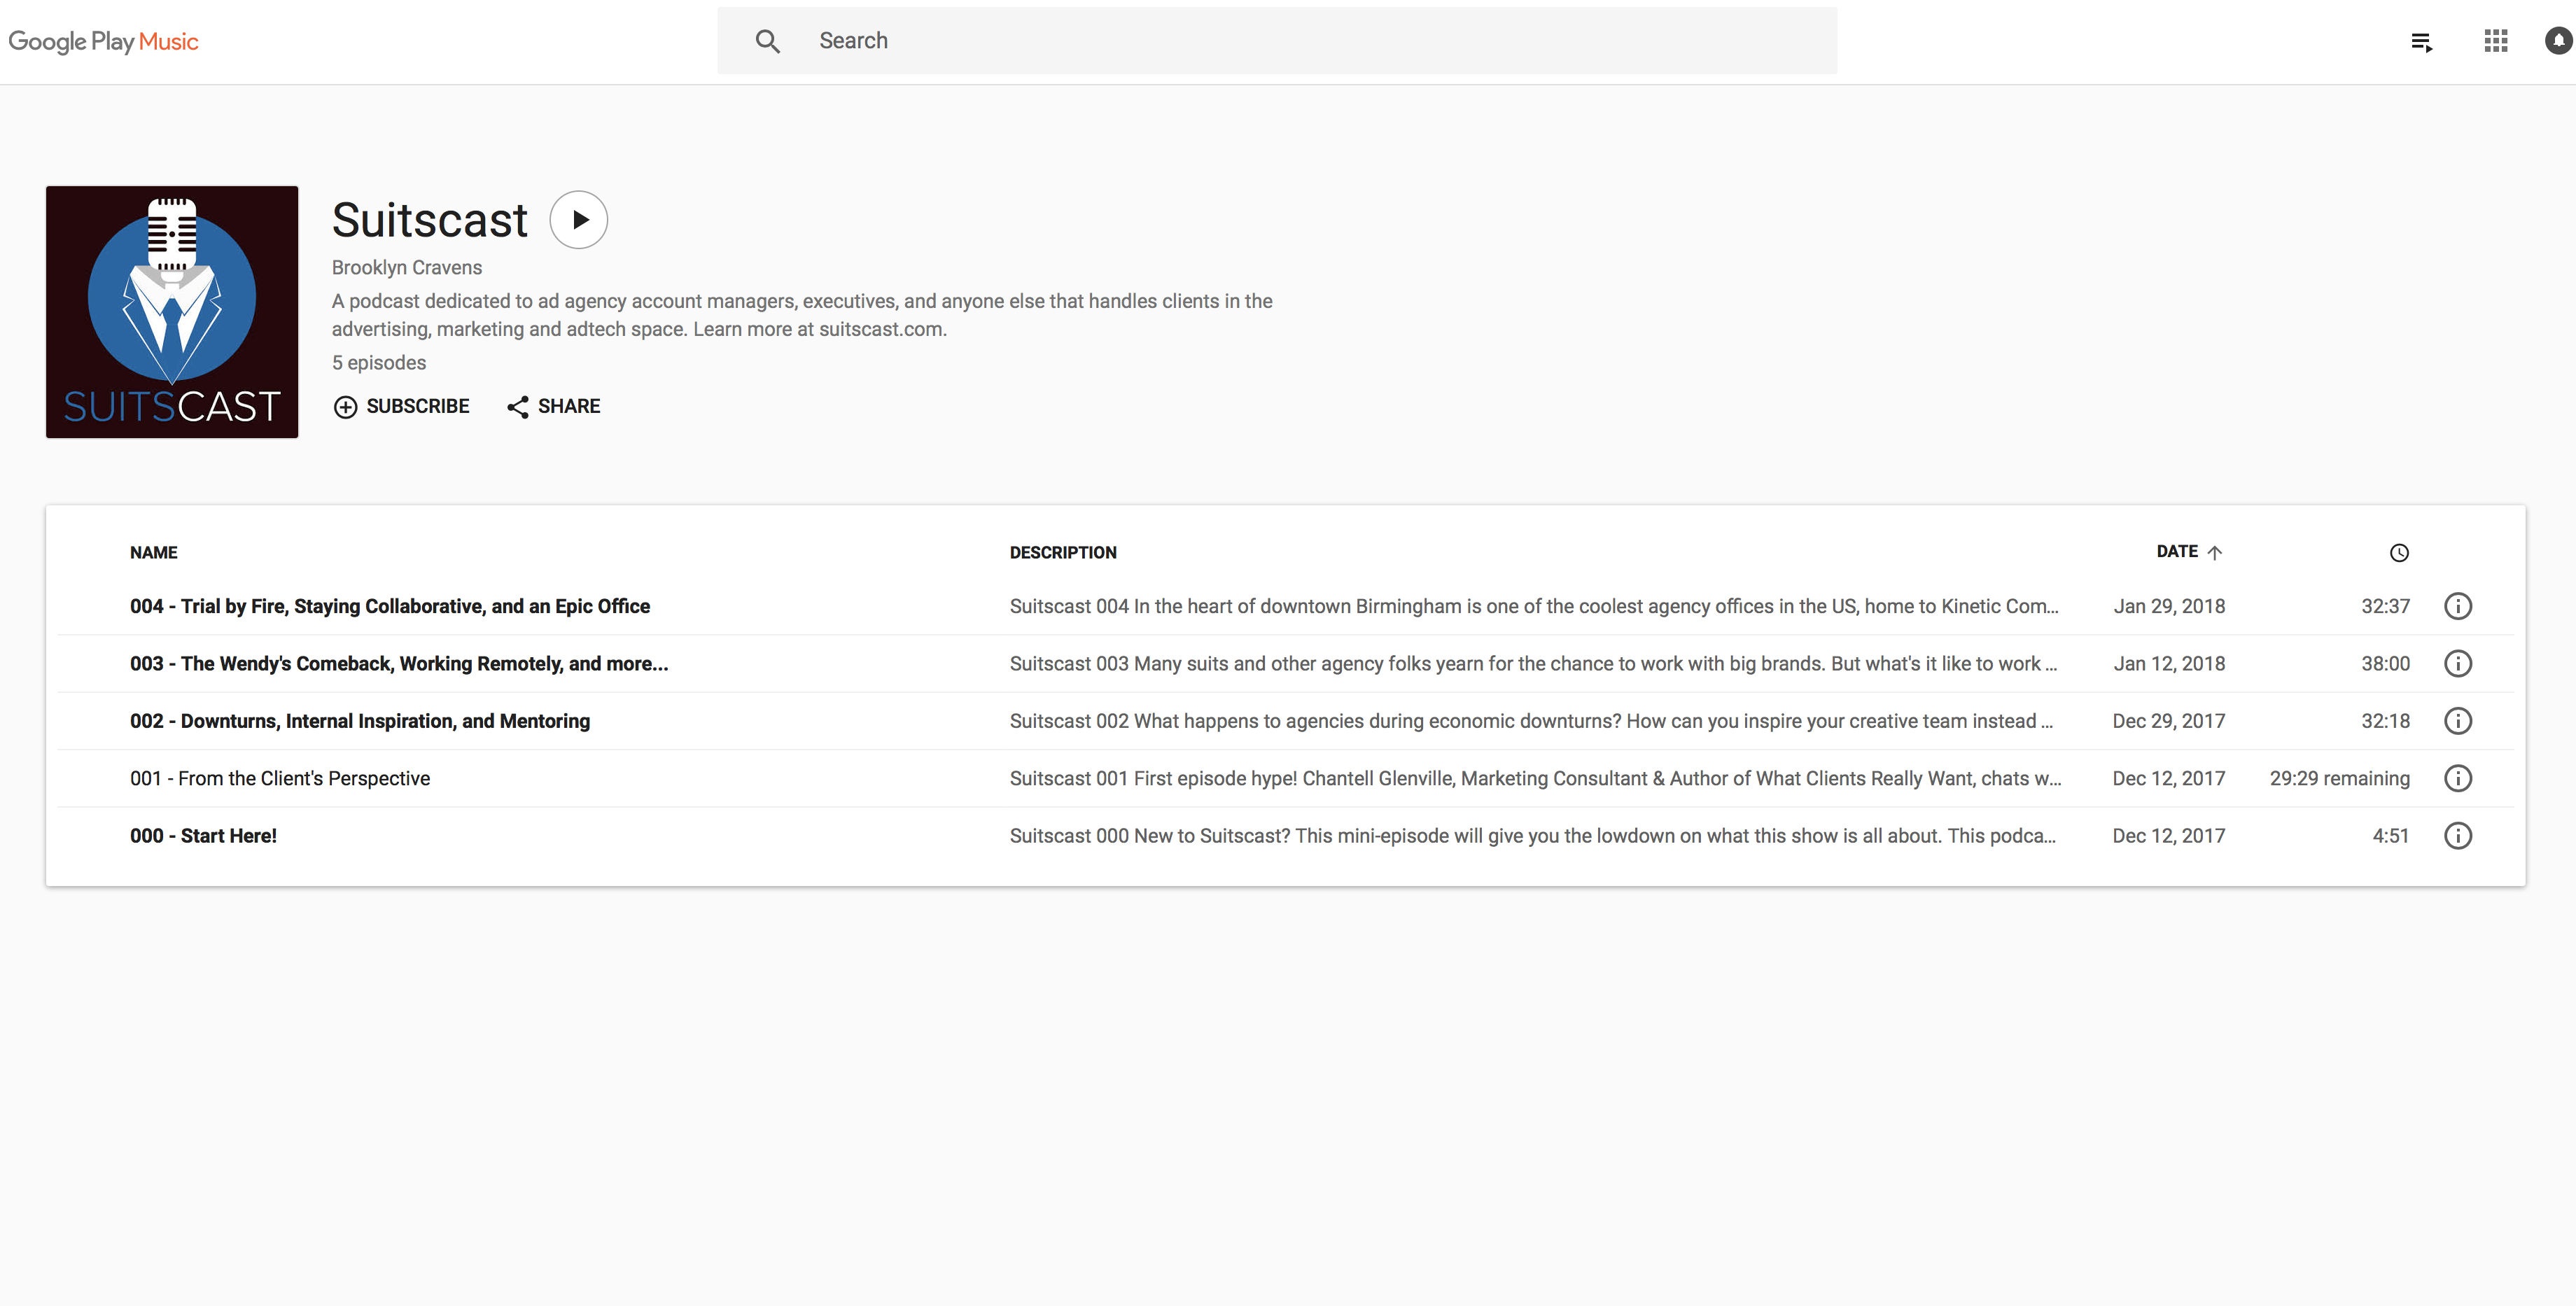The image size is (2576, 1306).
Task: Sort episodes by Name column
Action: 153,553
